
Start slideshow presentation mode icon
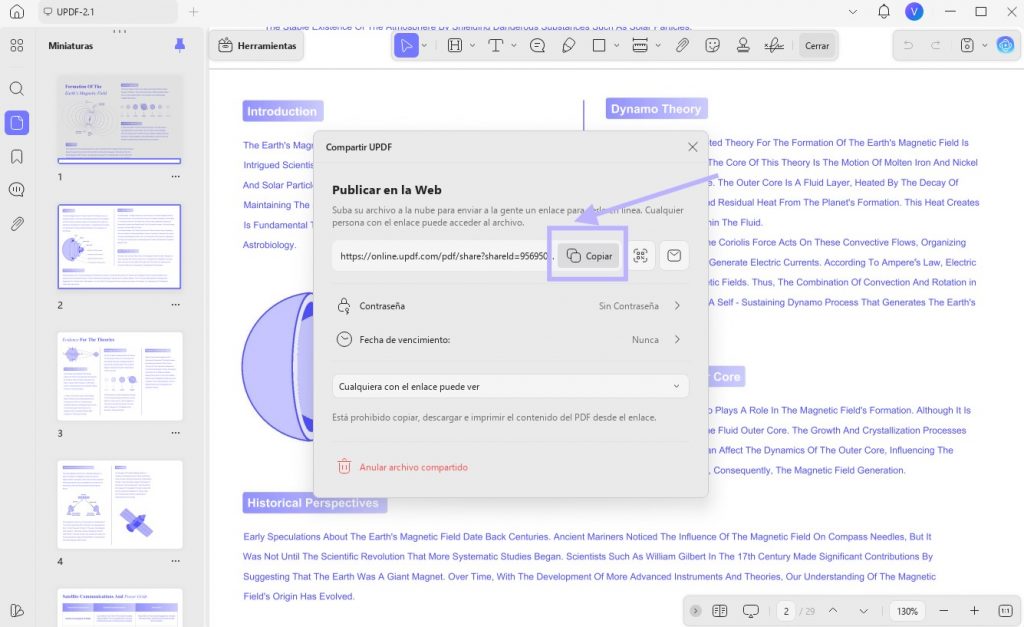click(x=751, y=611)
